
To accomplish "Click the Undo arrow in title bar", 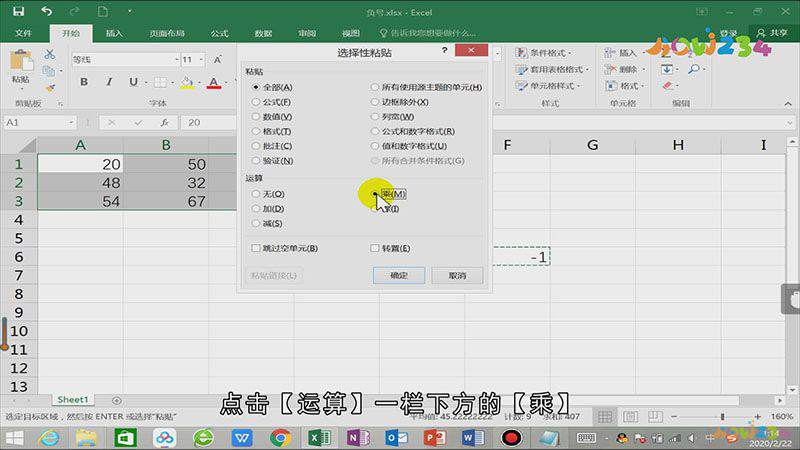I will tap(46, 11).
